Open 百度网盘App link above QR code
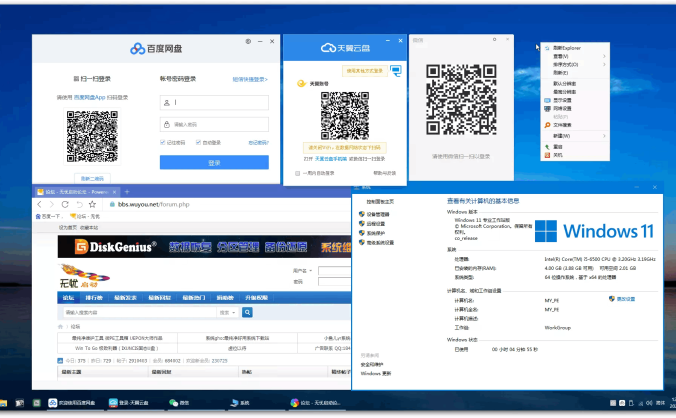This screenshot has height=418, width=676. tap(89, 97)
